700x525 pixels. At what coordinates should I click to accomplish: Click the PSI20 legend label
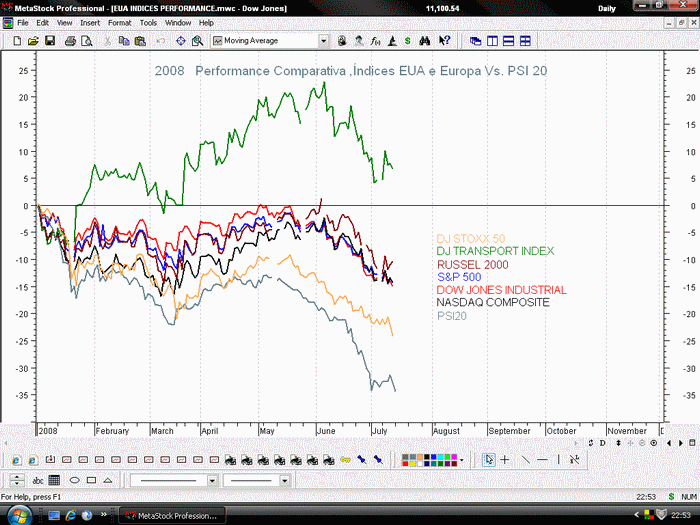pyautogui.click(x=451, y=316)
